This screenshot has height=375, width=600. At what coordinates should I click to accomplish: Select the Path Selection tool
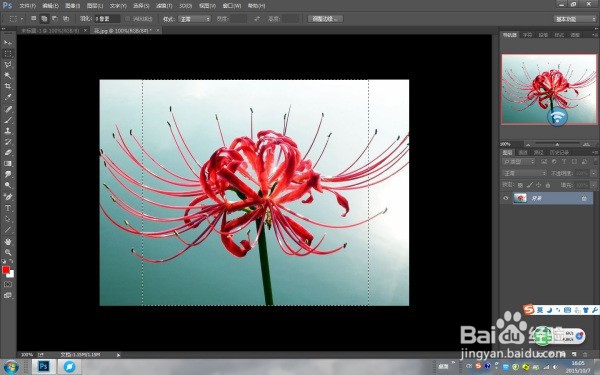coord(8,219)
